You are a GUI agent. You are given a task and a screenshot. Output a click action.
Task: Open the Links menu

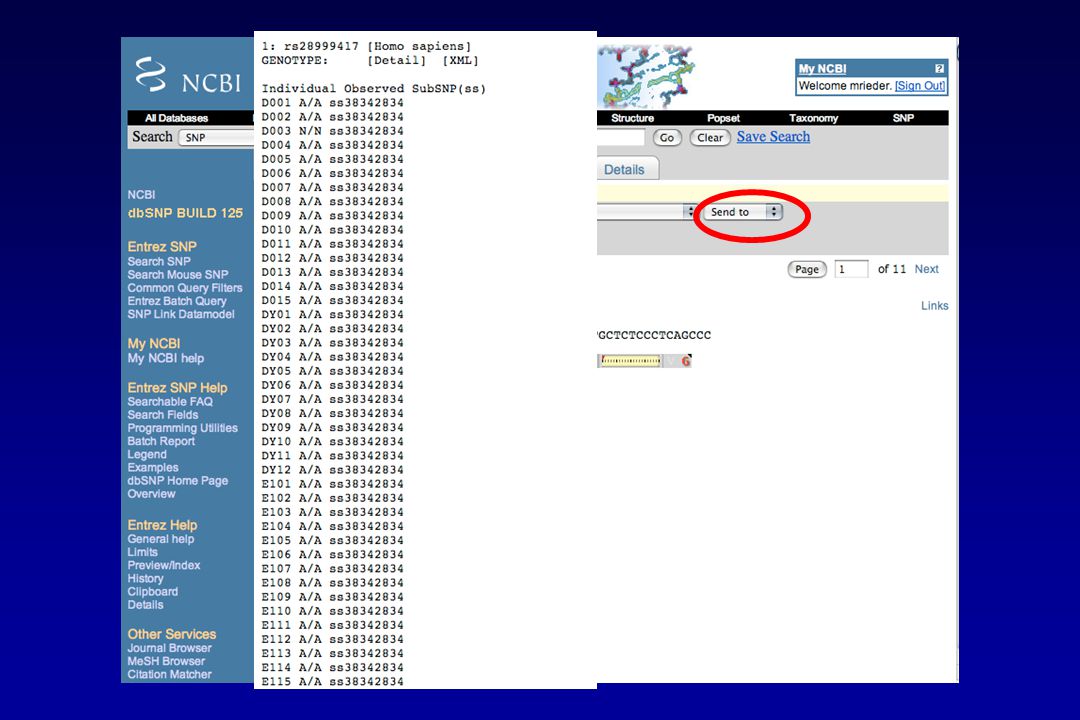click(x=935, y=306)
